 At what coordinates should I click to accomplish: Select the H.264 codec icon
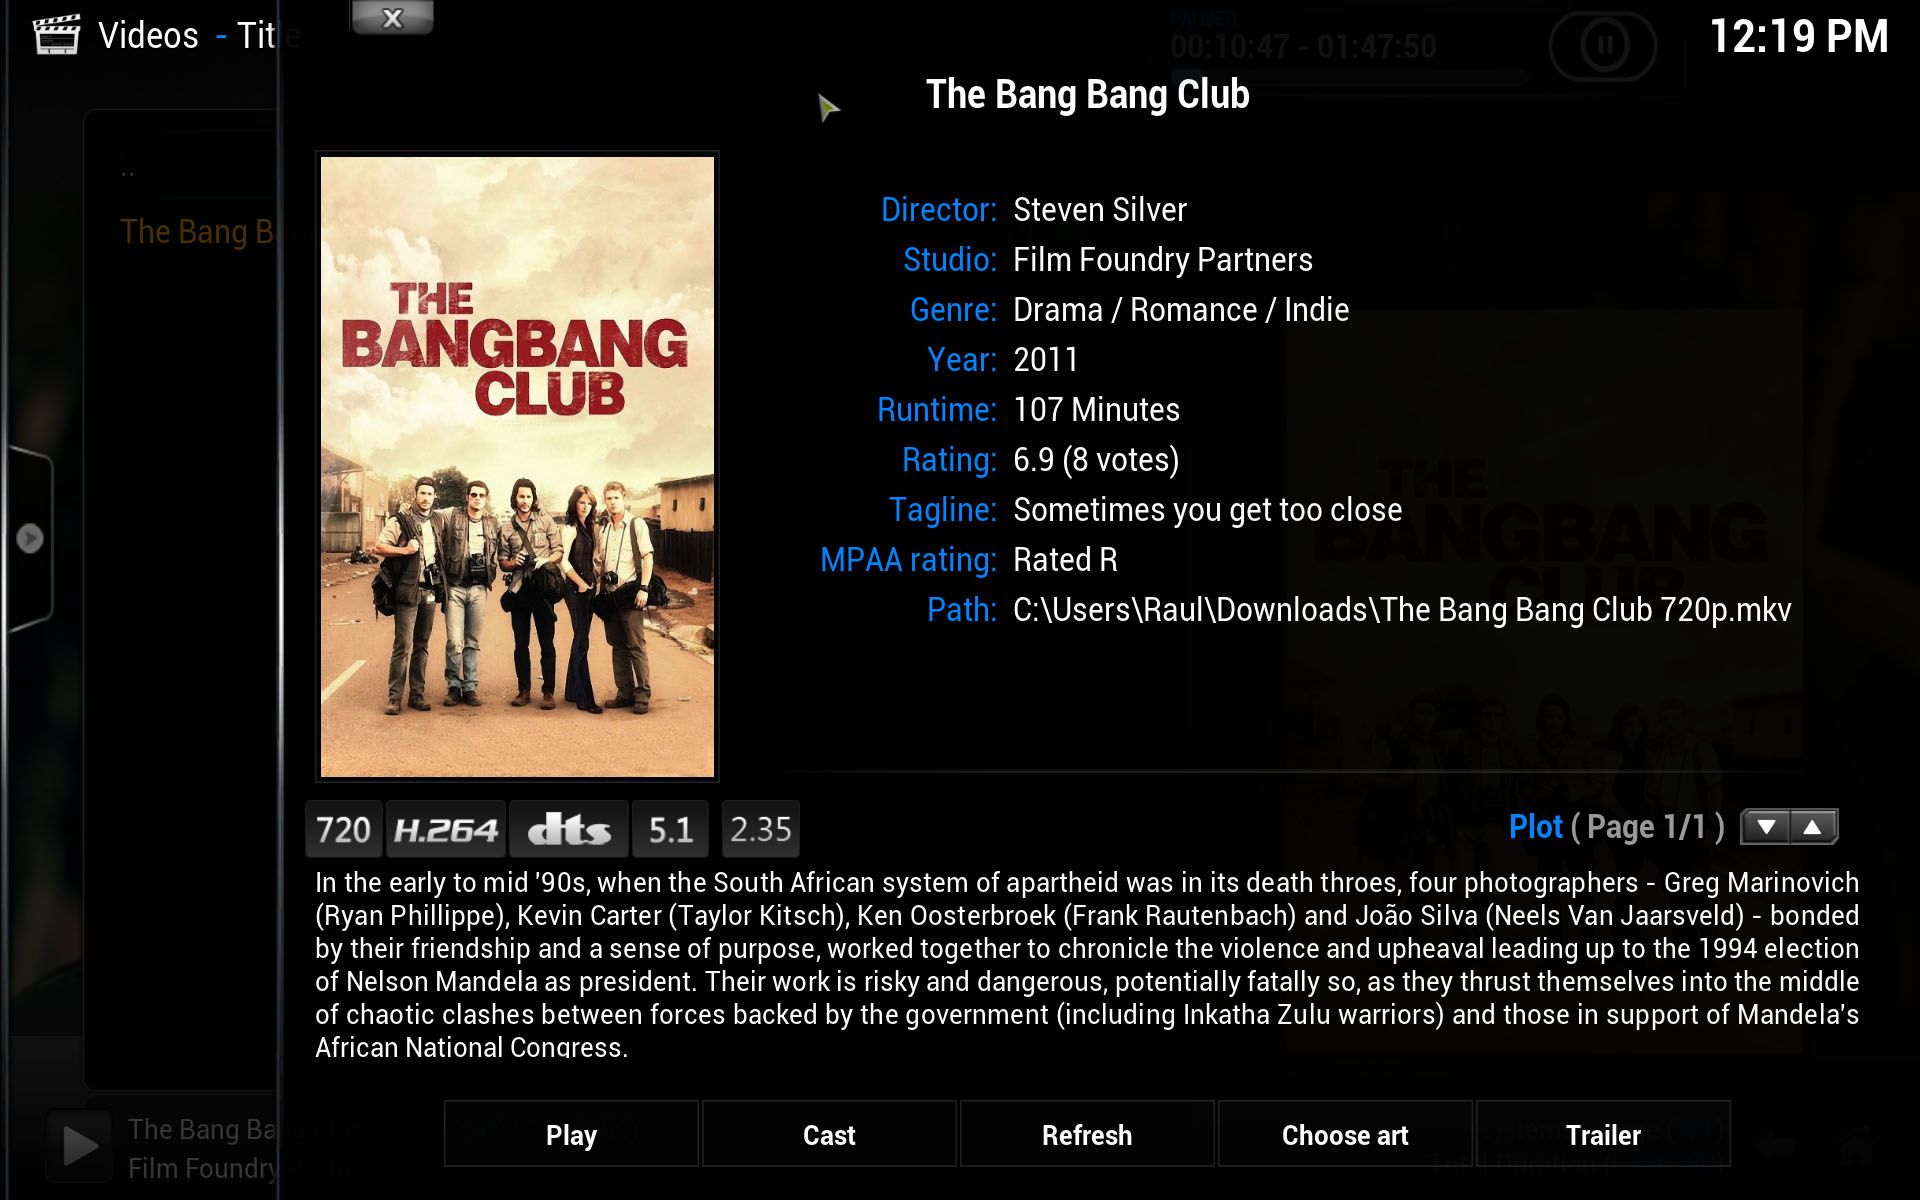(x=446, y=829)
